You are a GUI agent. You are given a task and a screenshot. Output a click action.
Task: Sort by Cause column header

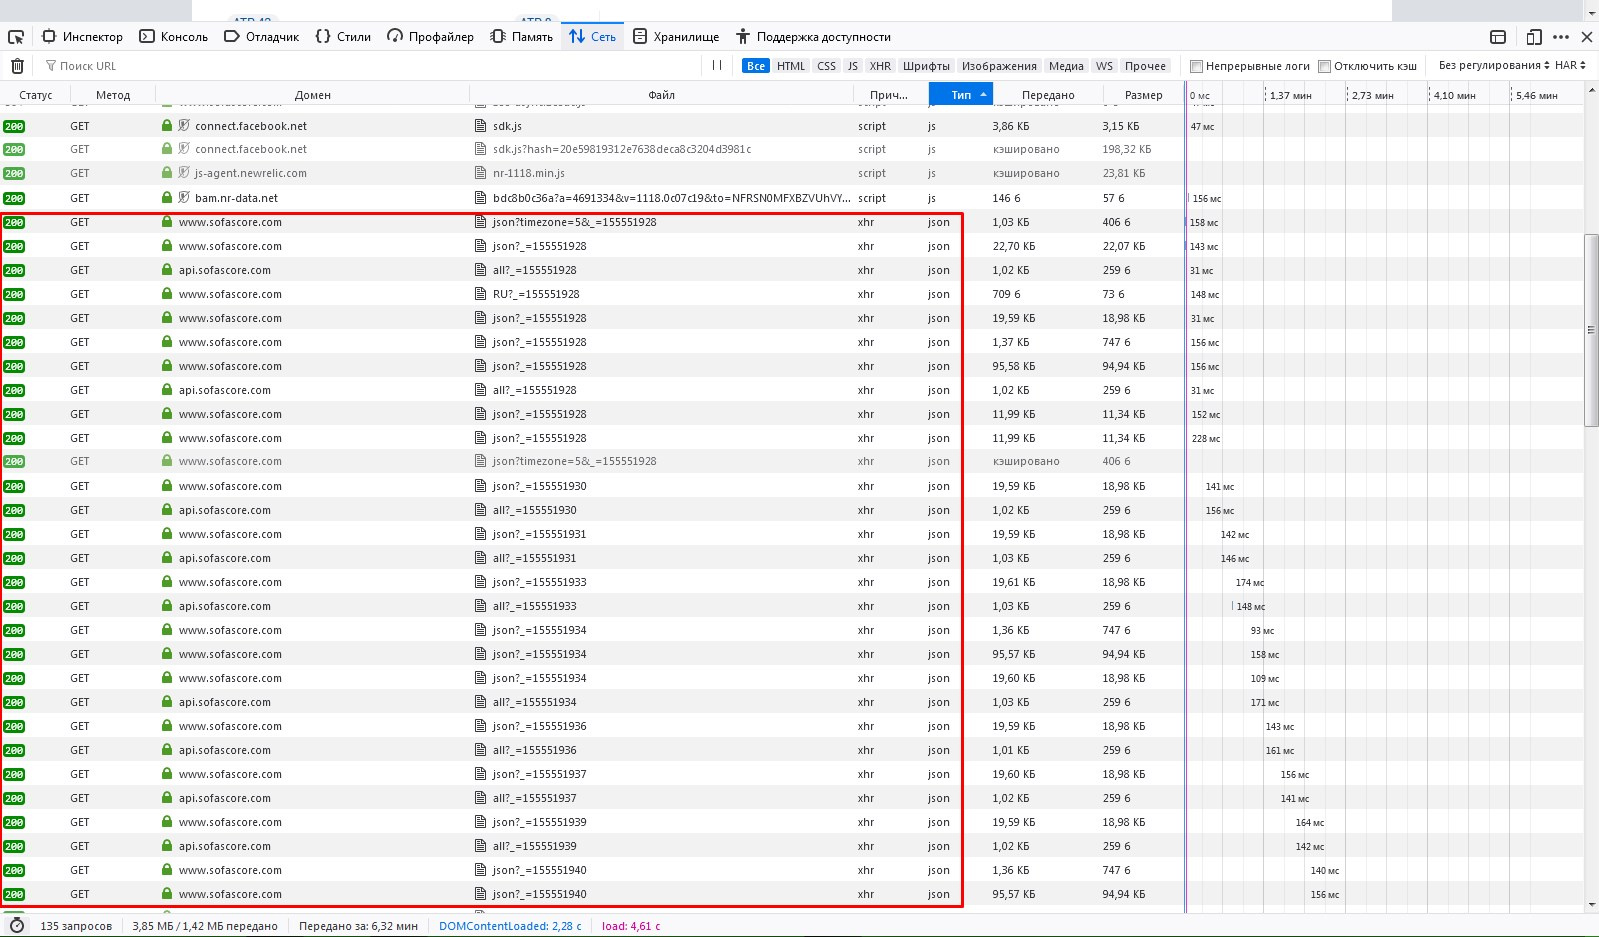pyautogui.click(x=889, y=95)
